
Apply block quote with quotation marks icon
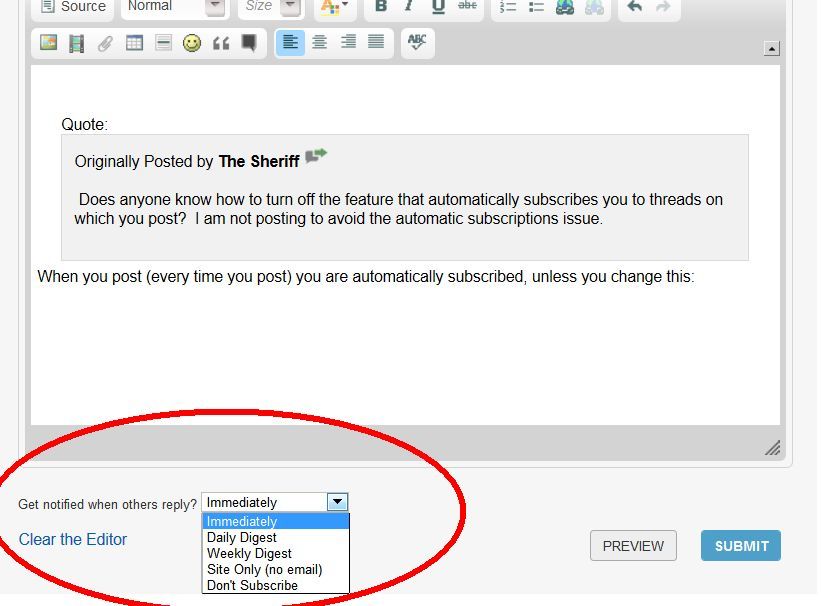[220, 43]
